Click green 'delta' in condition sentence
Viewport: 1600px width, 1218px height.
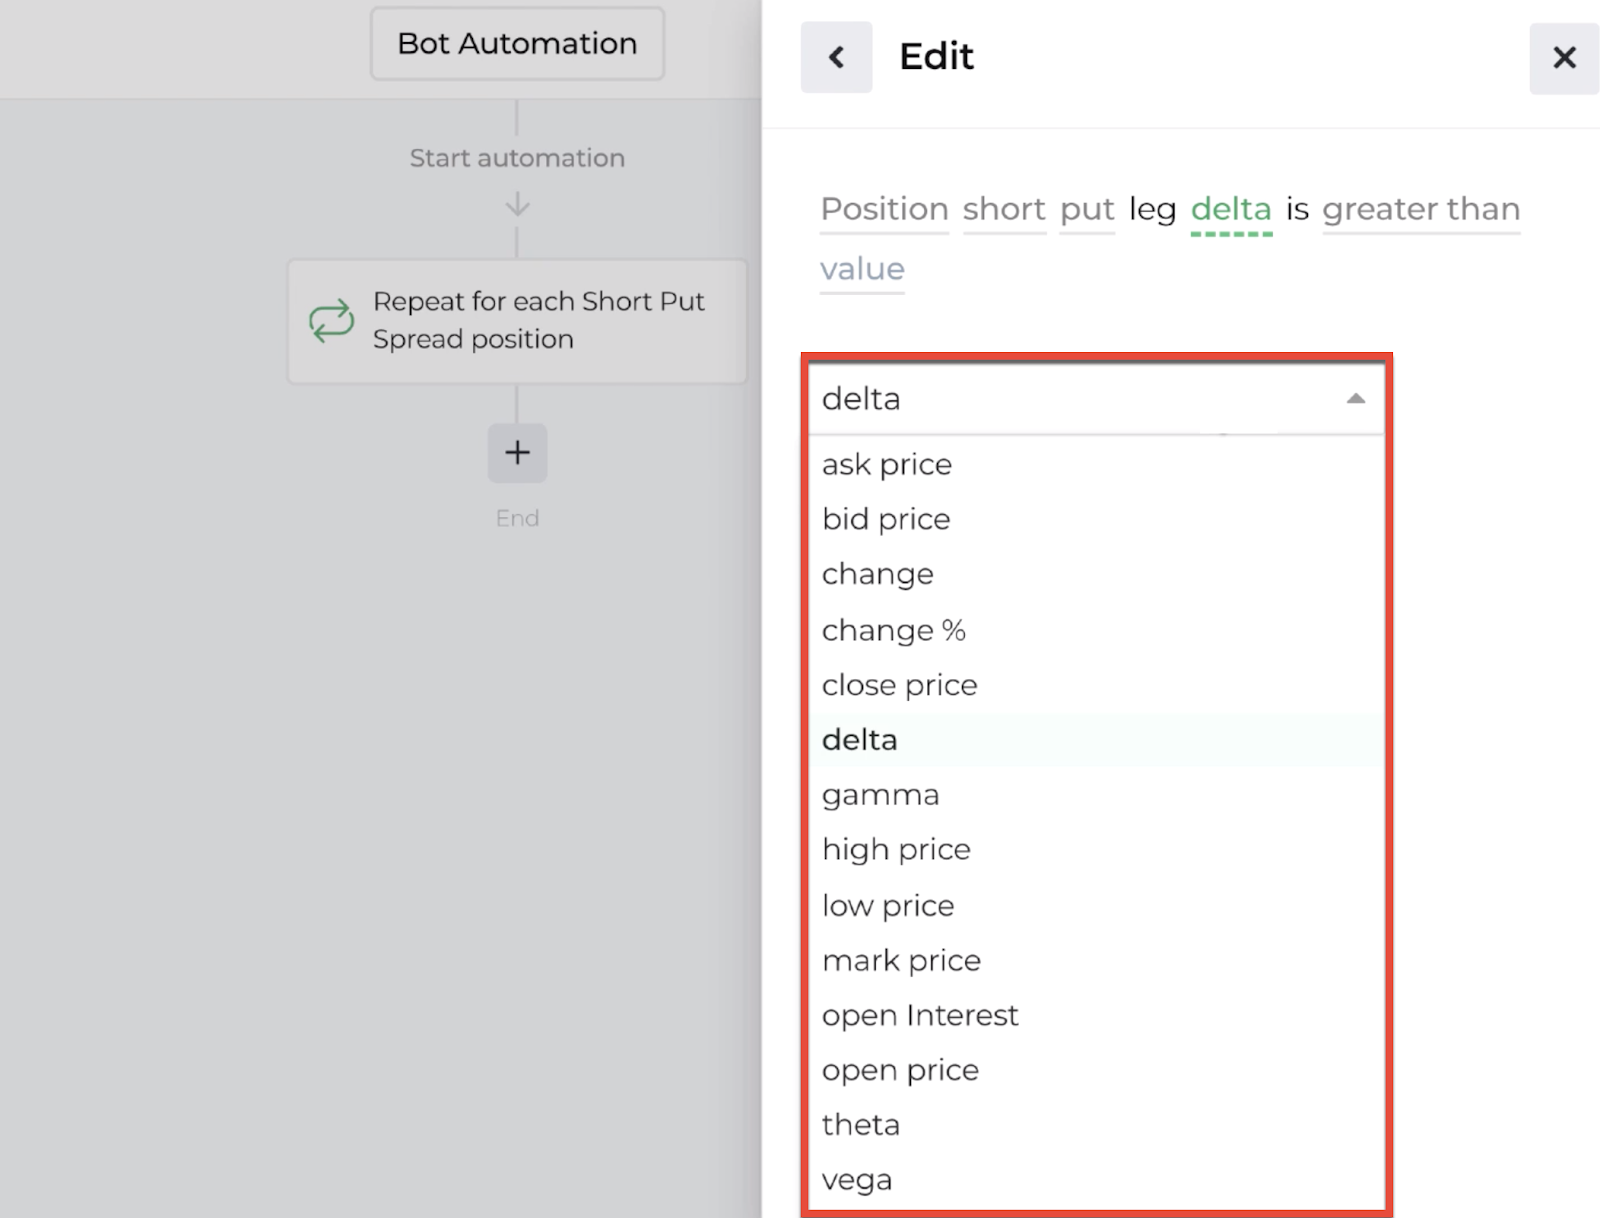[x=1231, y=209]
